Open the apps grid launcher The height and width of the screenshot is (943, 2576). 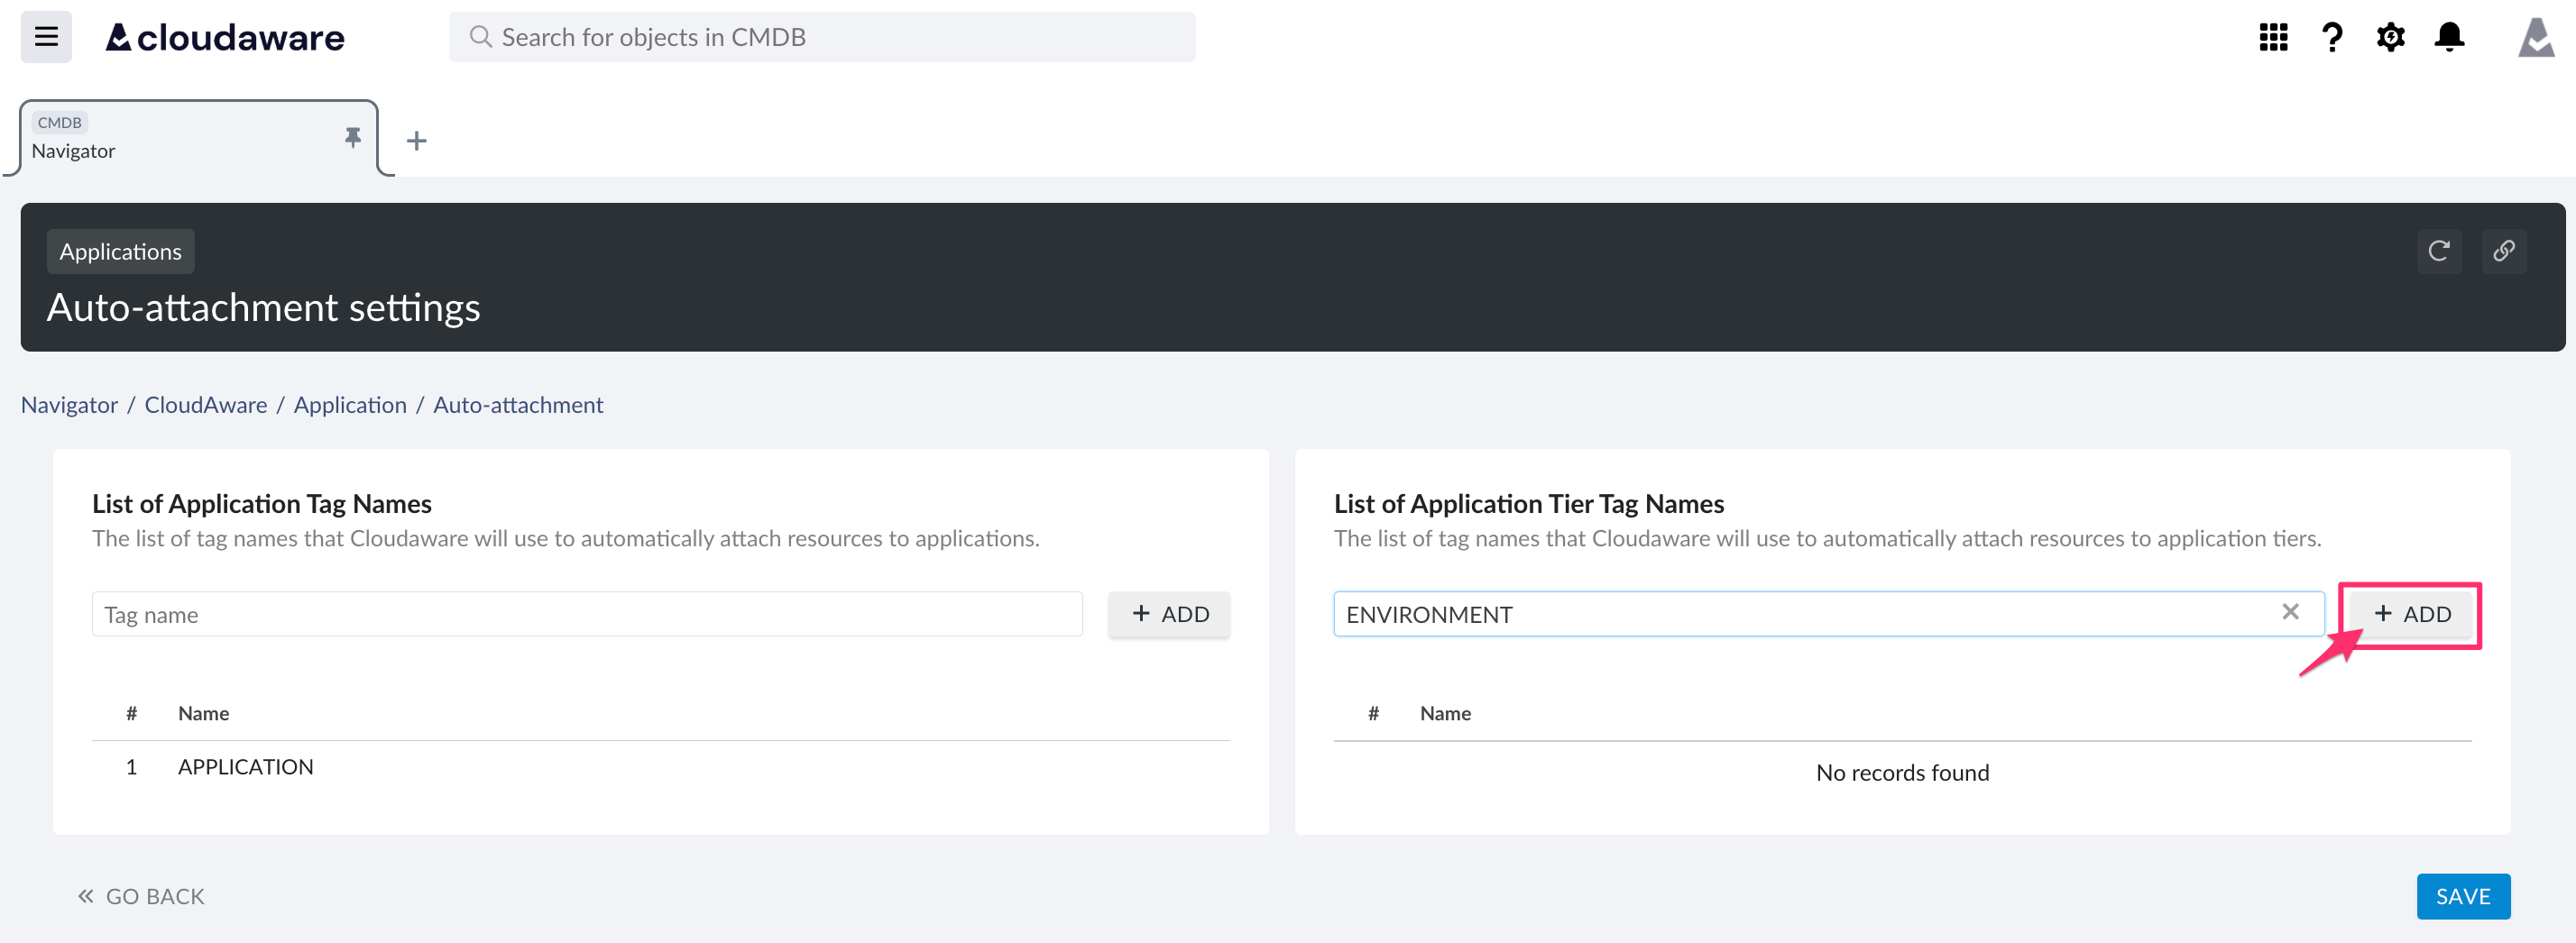pos(2273,37)
